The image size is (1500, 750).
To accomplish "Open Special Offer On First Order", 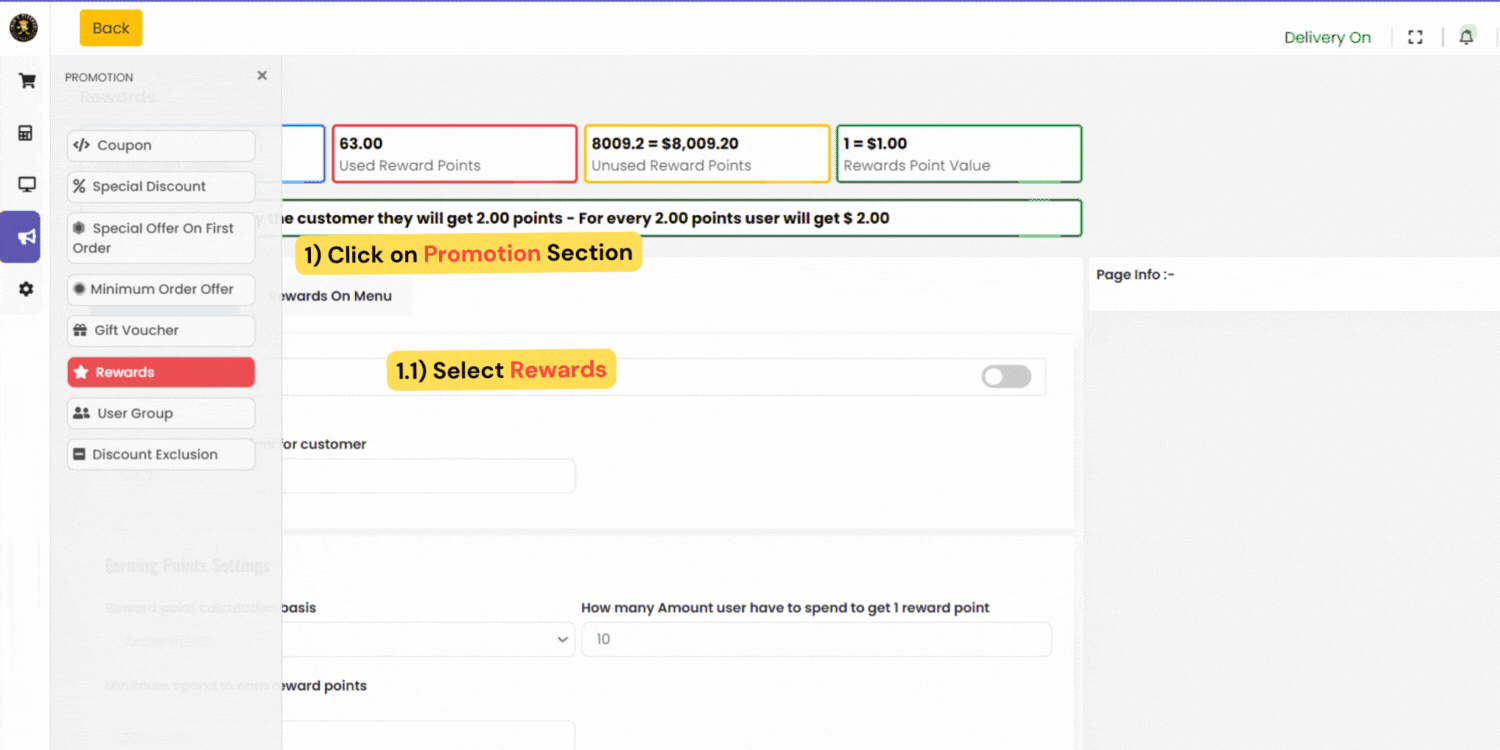I will tap(161, 238).
